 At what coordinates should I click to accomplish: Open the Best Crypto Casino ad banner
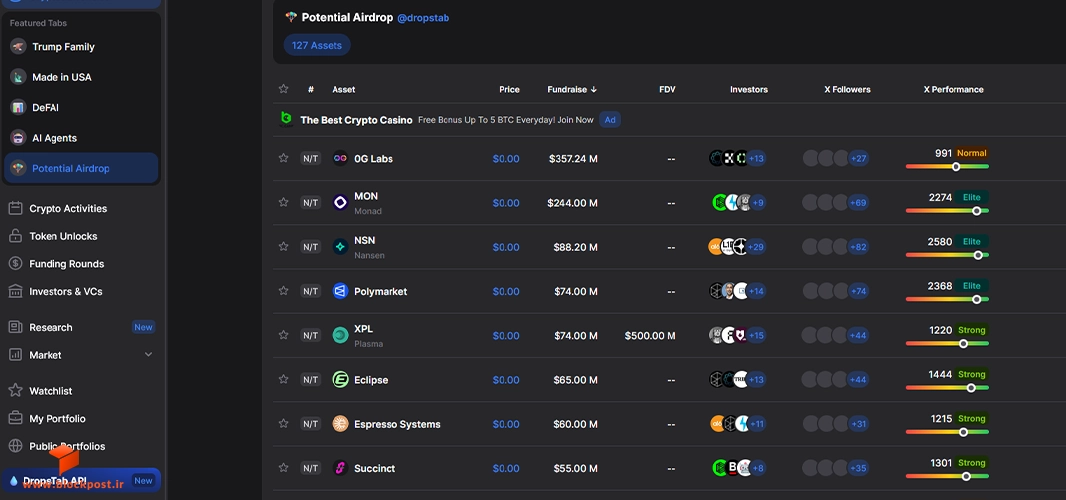click(450, 120)
